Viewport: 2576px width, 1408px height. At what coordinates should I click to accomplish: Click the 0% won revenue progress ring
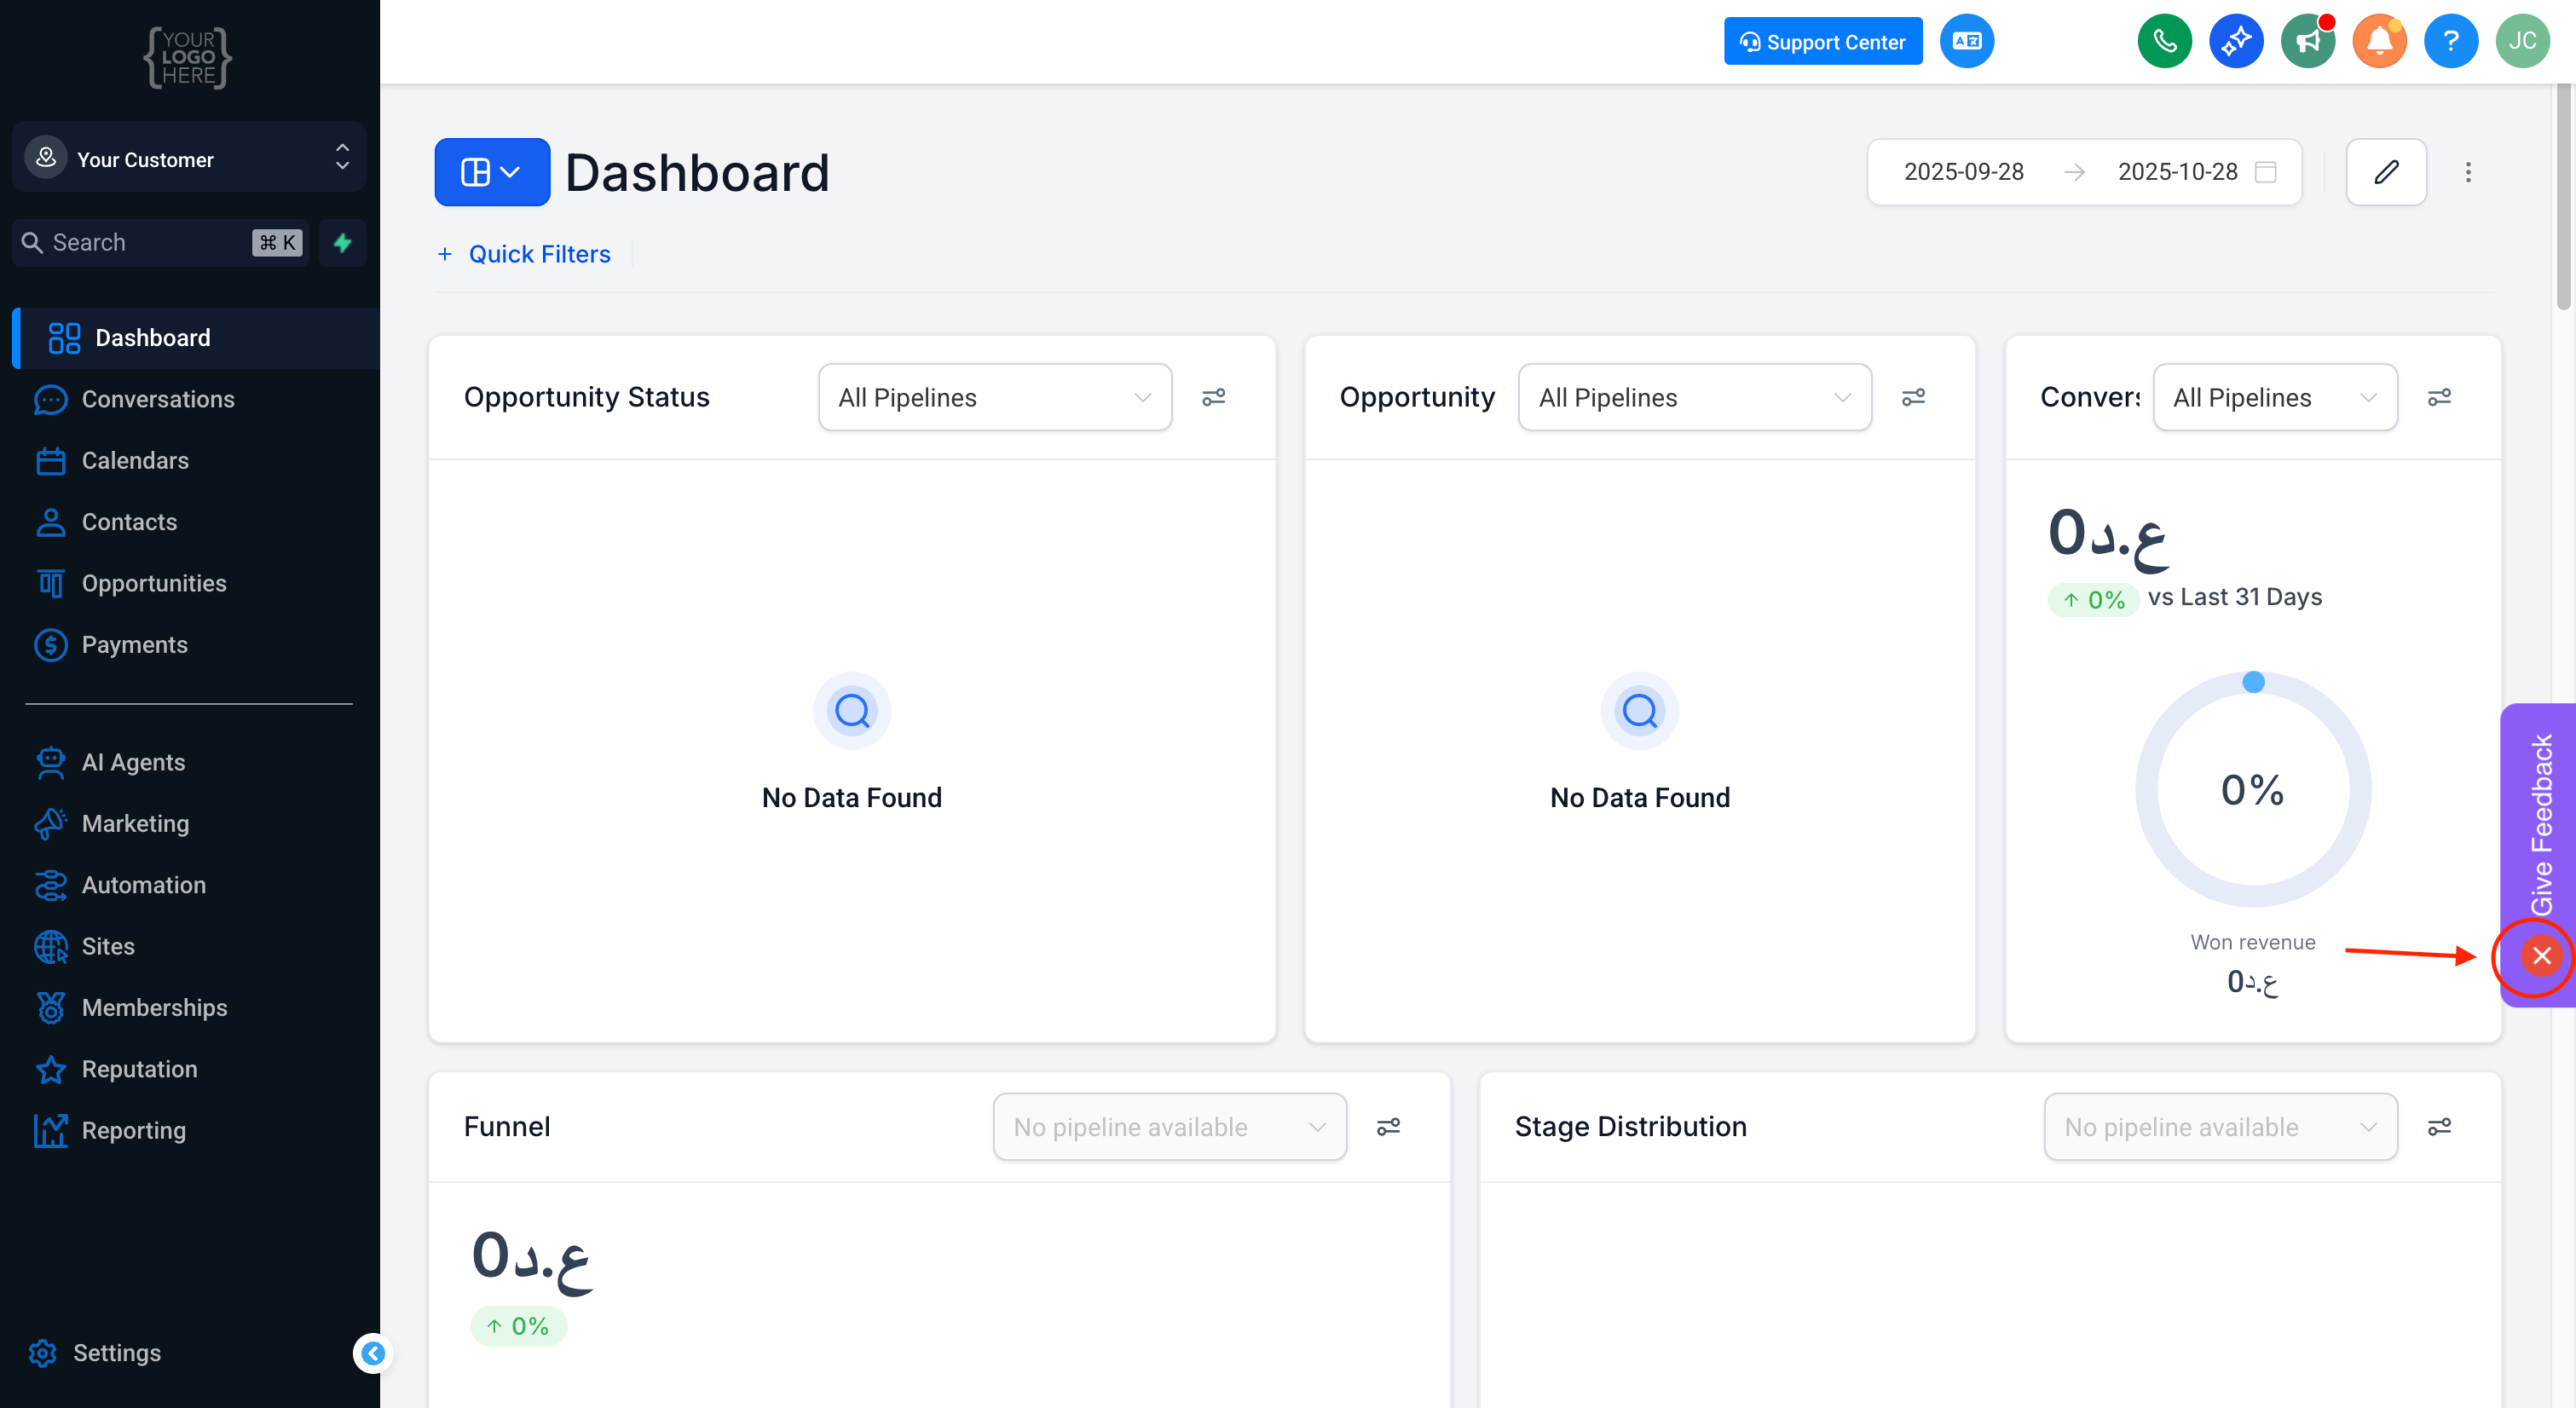2253,789
